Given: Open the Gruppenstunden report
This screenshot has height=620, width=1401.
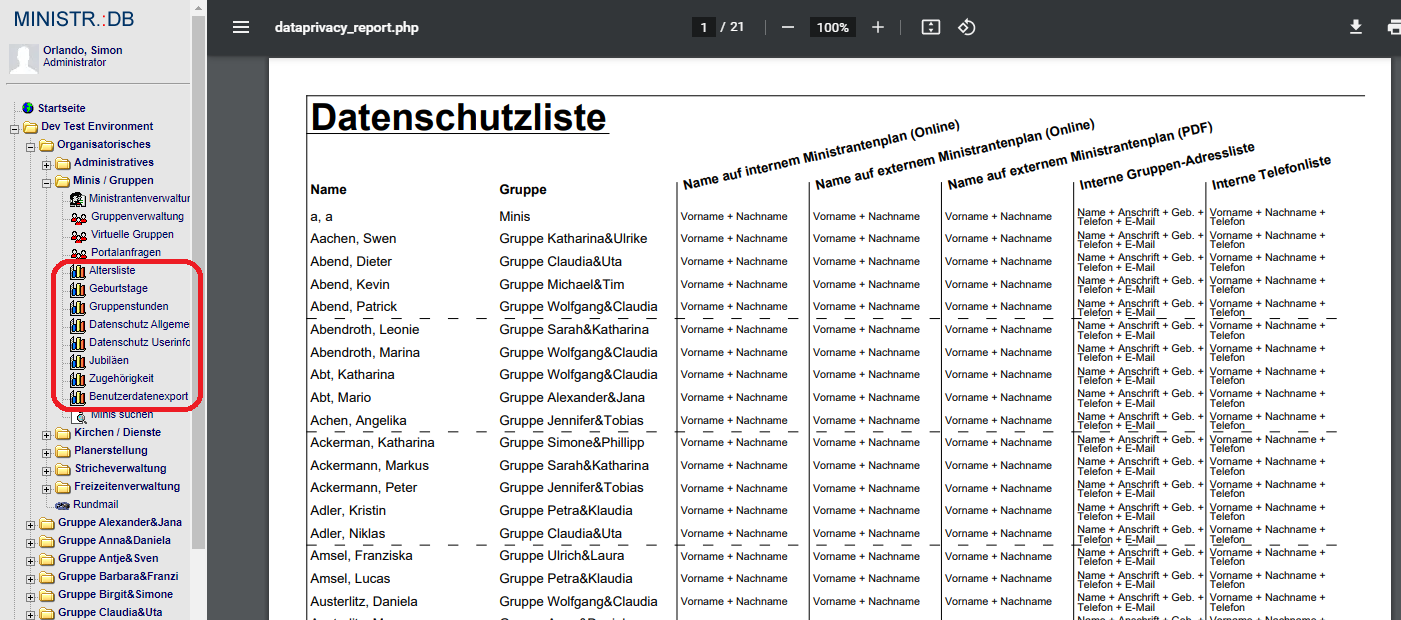Looking at the screenshot, I should pos(129,307).
